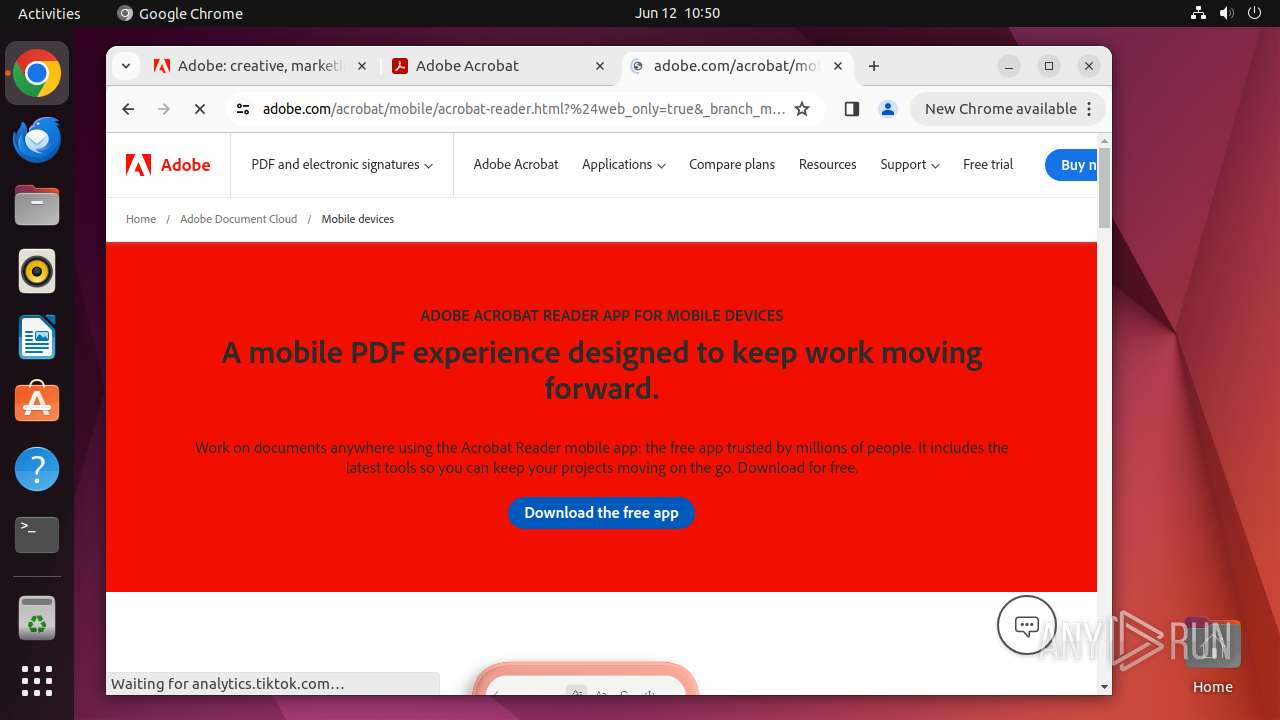
Task: Open Chrome side panel icon
Action: [852, 109]
